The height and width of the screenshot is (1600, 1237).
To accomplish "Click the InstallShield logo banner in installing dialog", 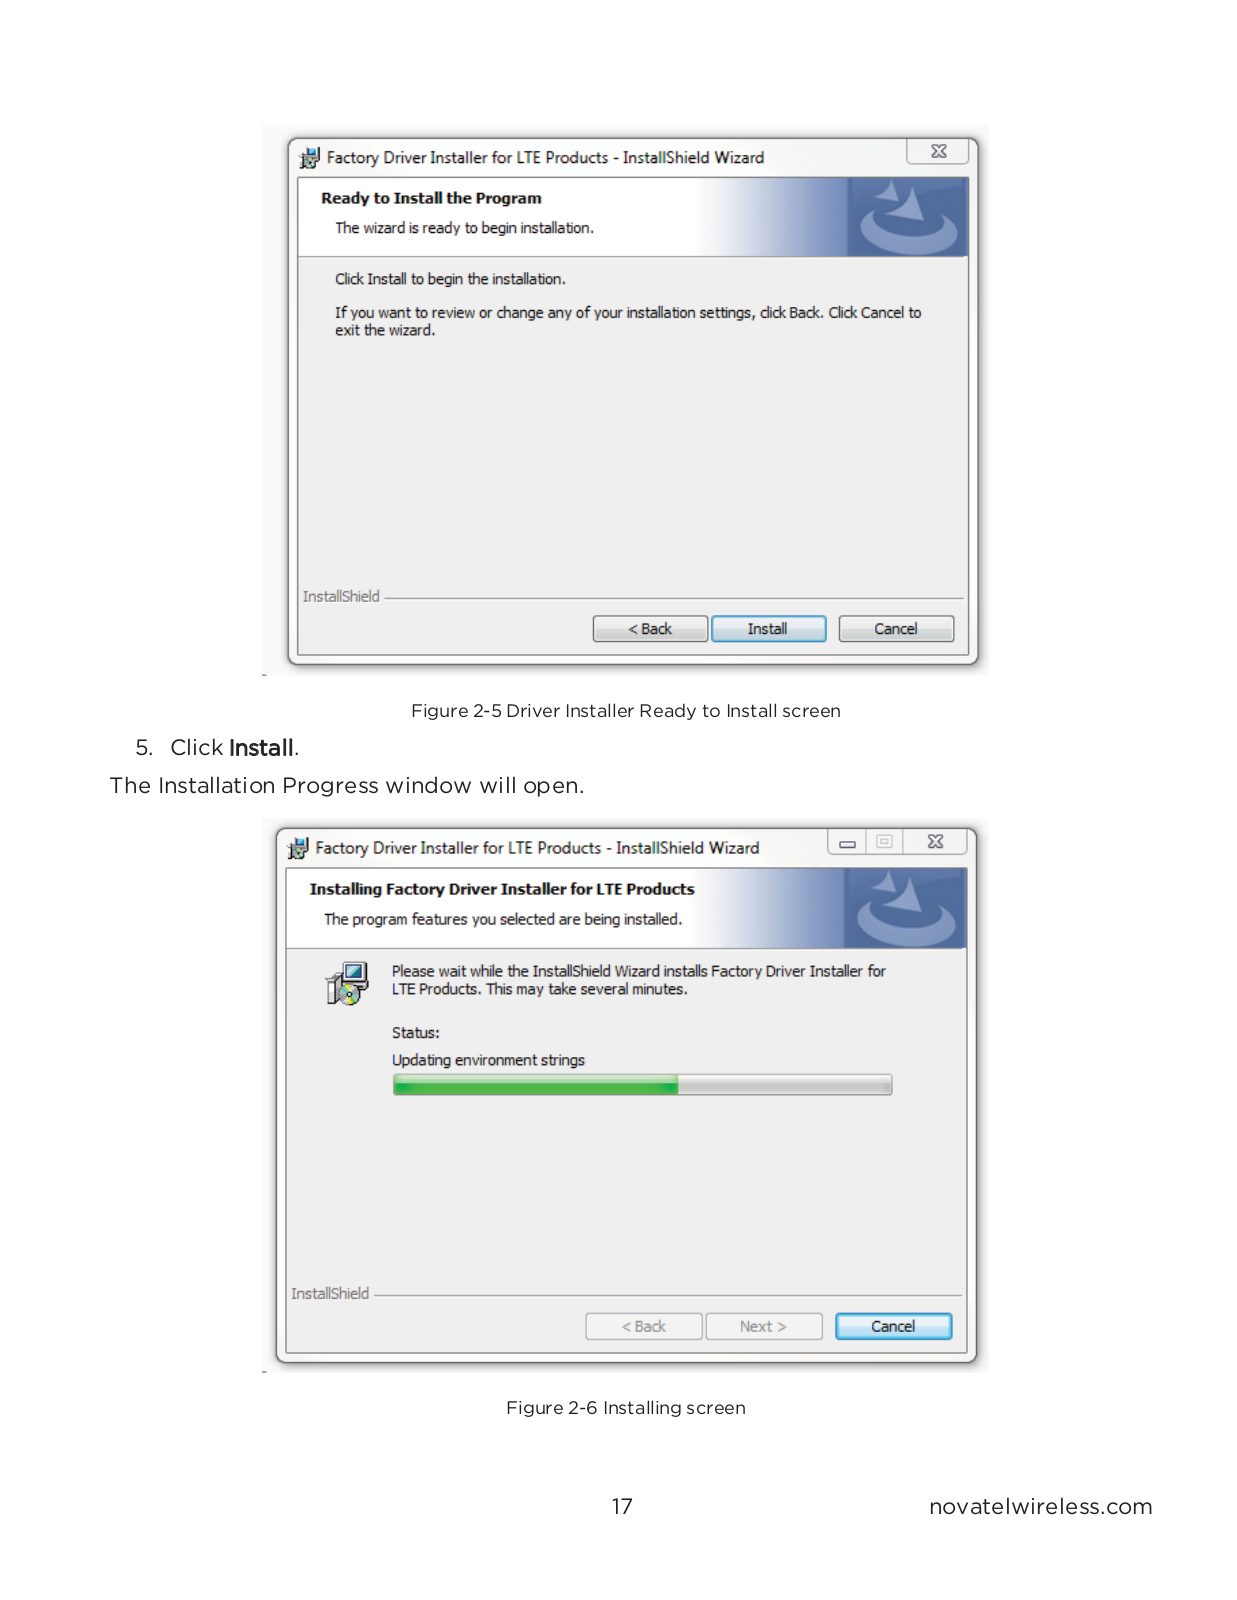I will tap(904, 908).
